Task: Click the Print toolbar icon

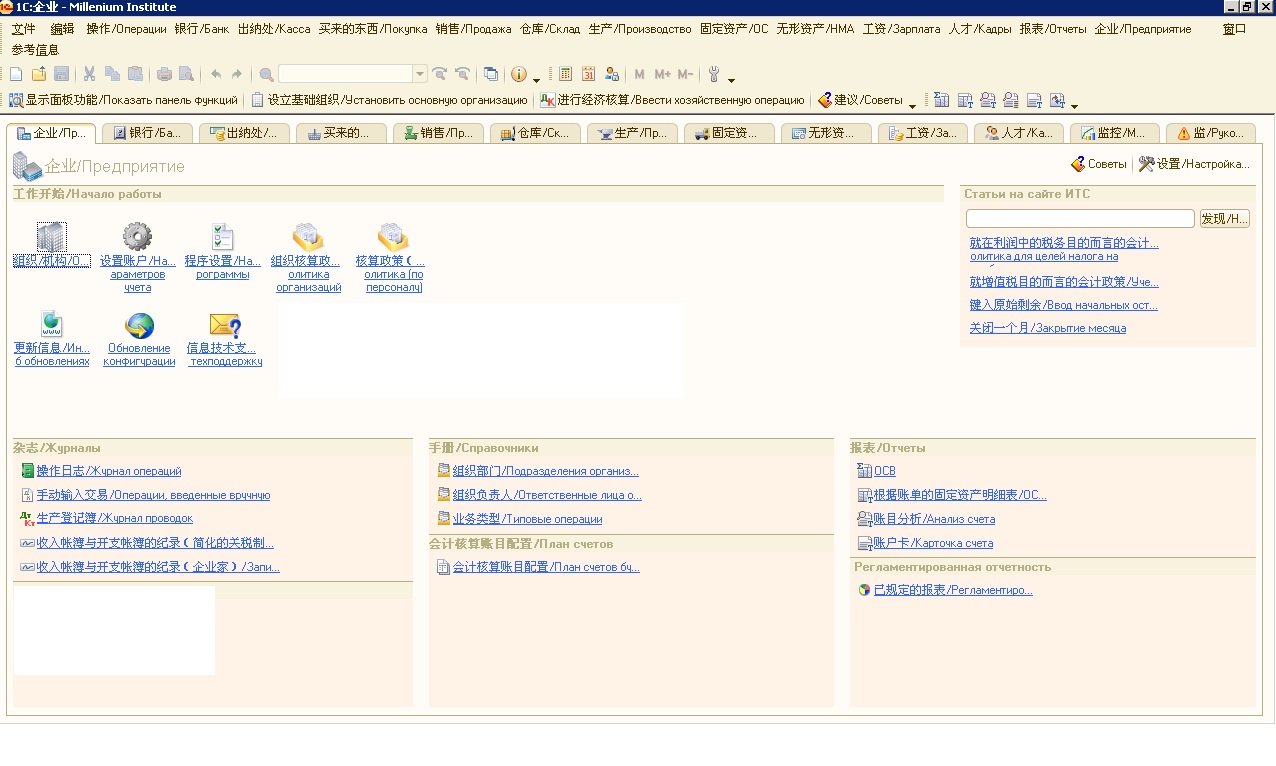Action: tap(164, 74)
